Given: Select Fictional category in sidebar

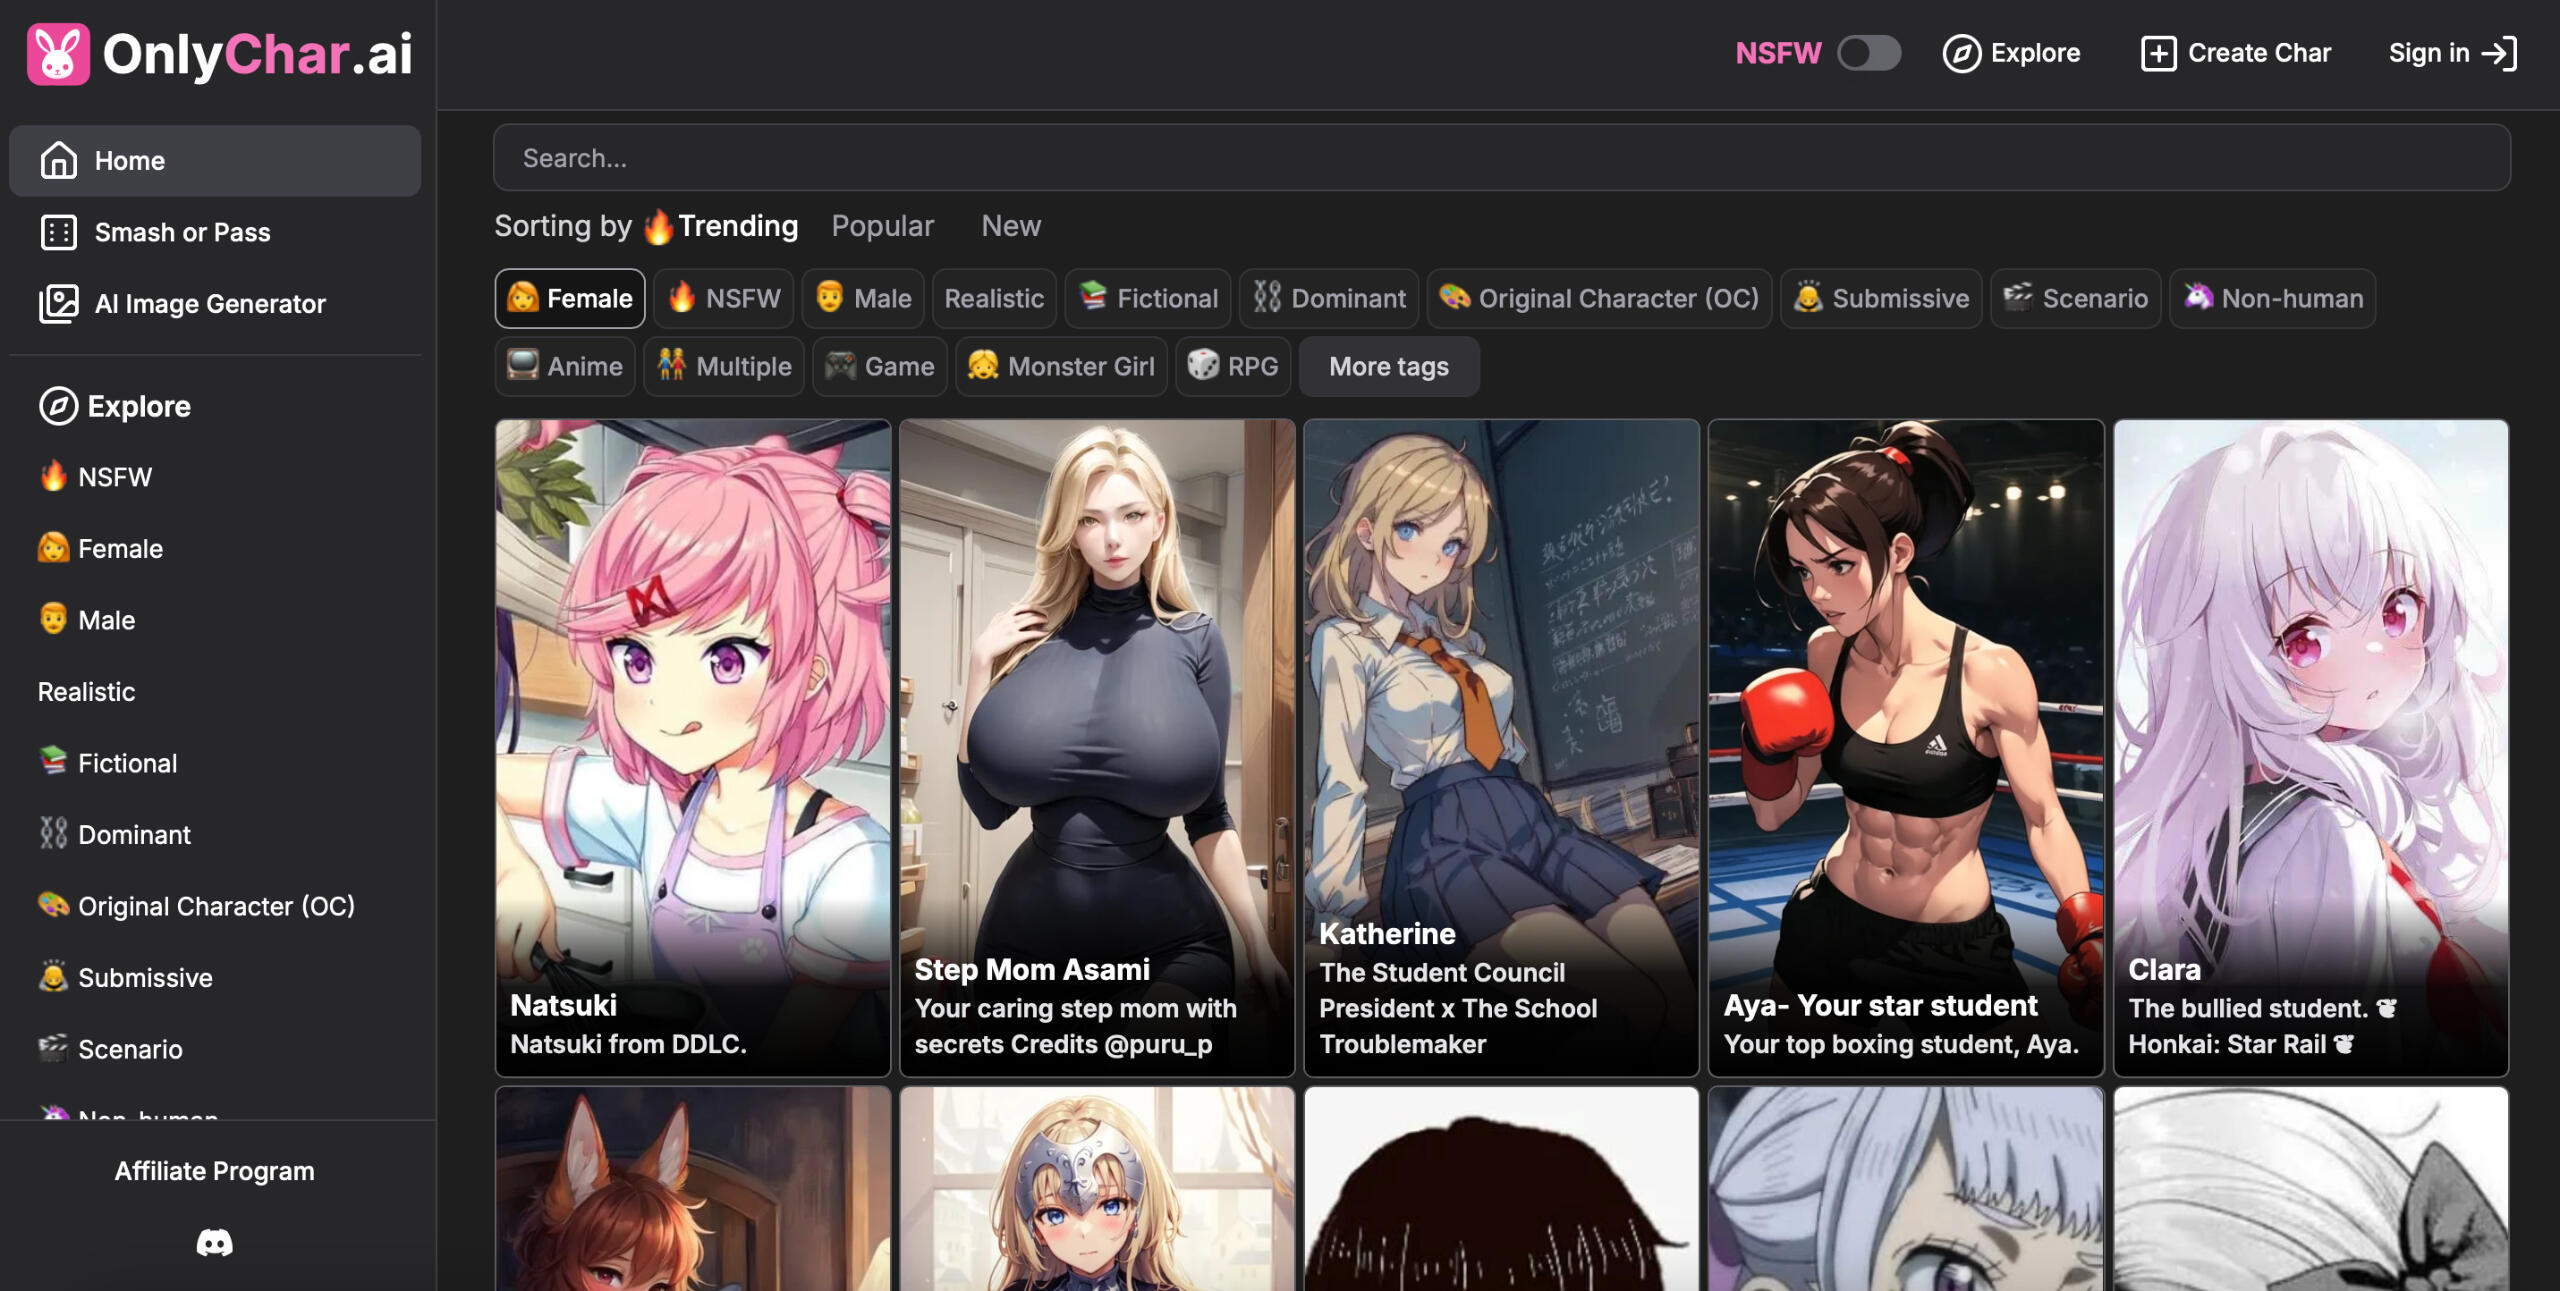Looking at the screenshot, I should [108, 763].
